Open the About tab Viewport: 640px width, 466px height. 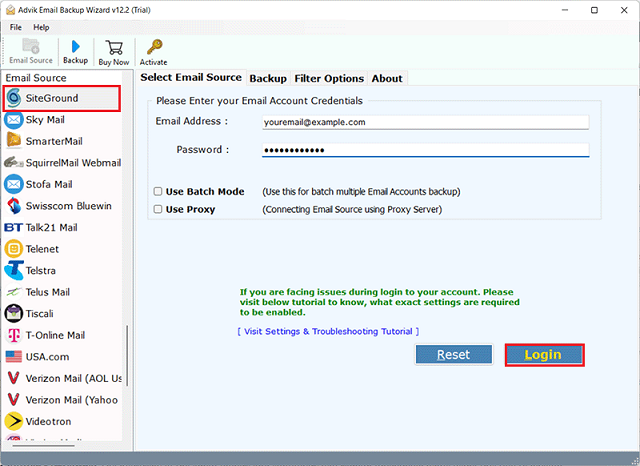[x=387, y=78]
